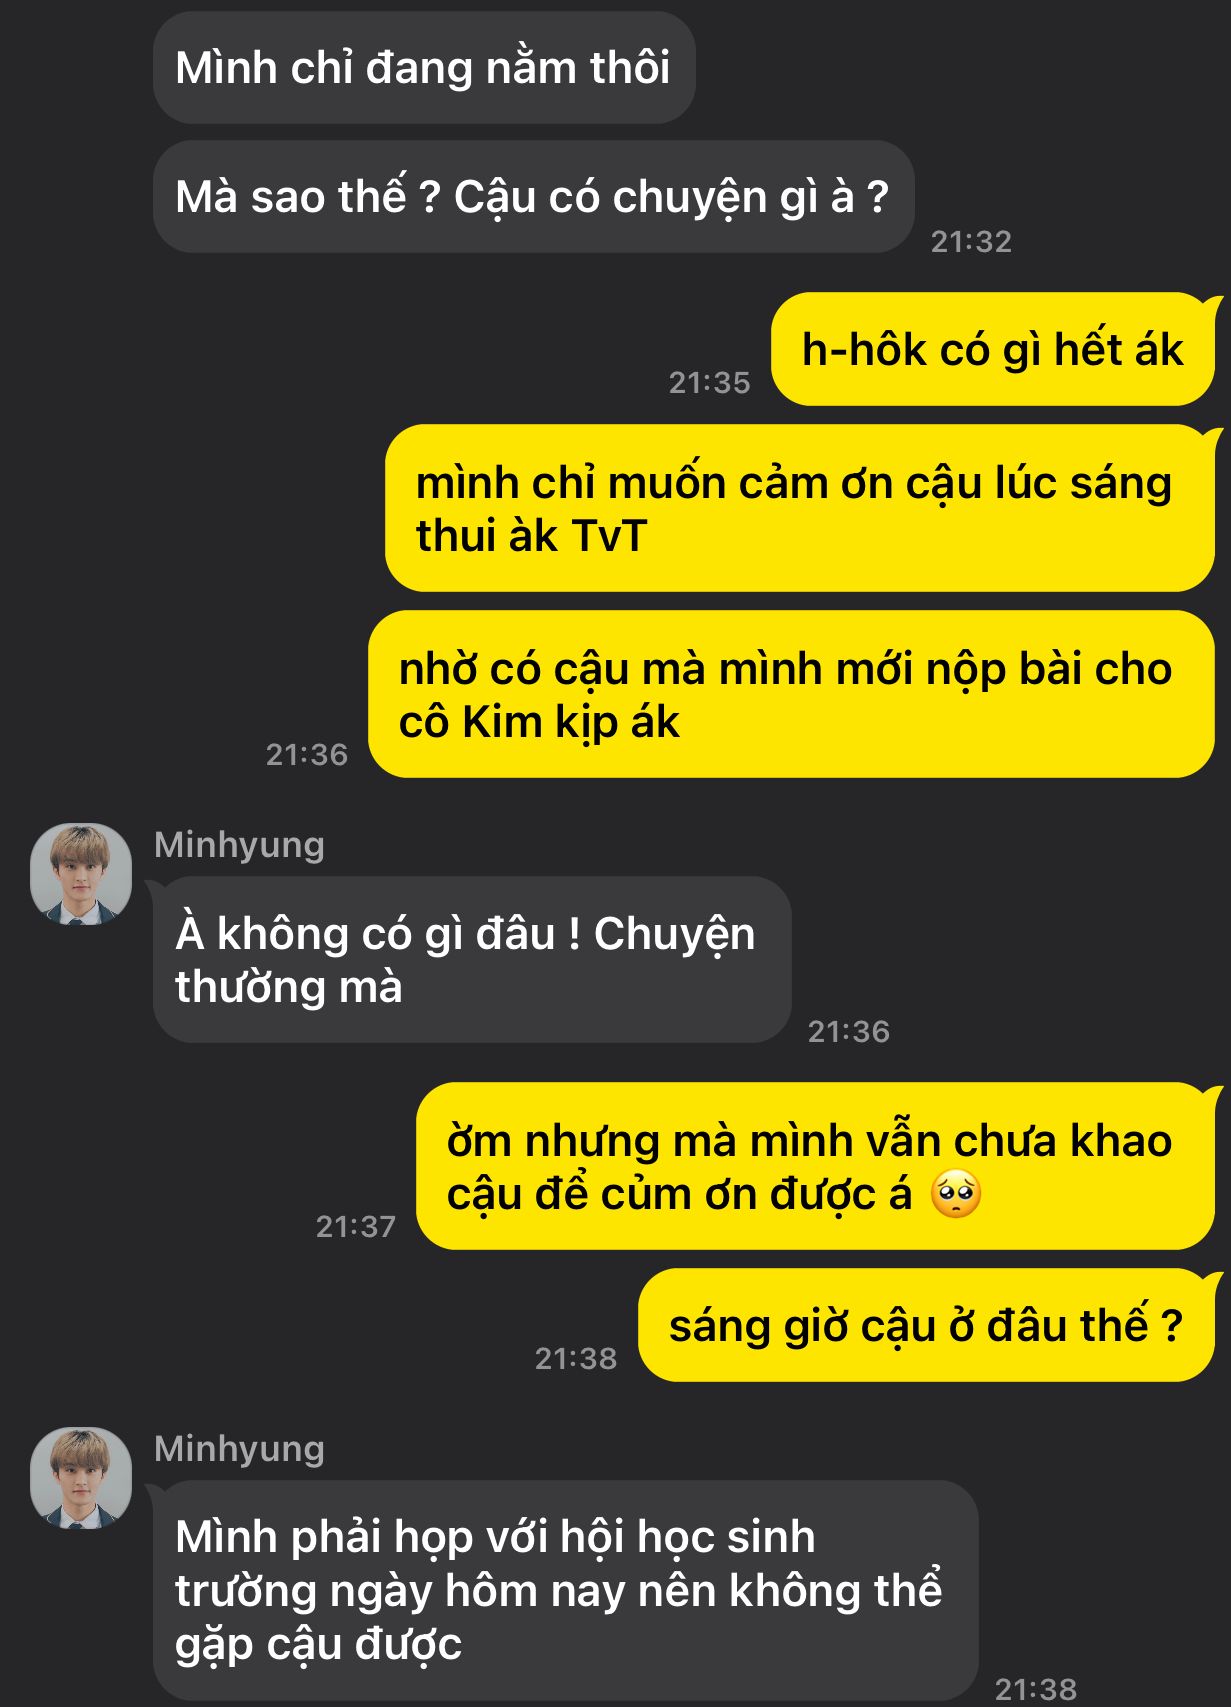The image size is (1231, 1707).
Task: Tap the bubble "ờm nhưng mà mình vẫn chưa khao"
Action: pos(816,1166)
